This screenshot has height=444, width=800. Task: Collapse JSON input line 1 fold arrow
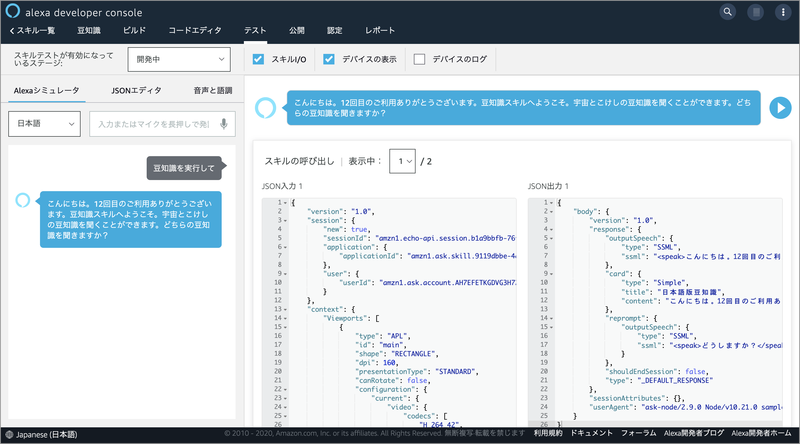click(285, 203)
